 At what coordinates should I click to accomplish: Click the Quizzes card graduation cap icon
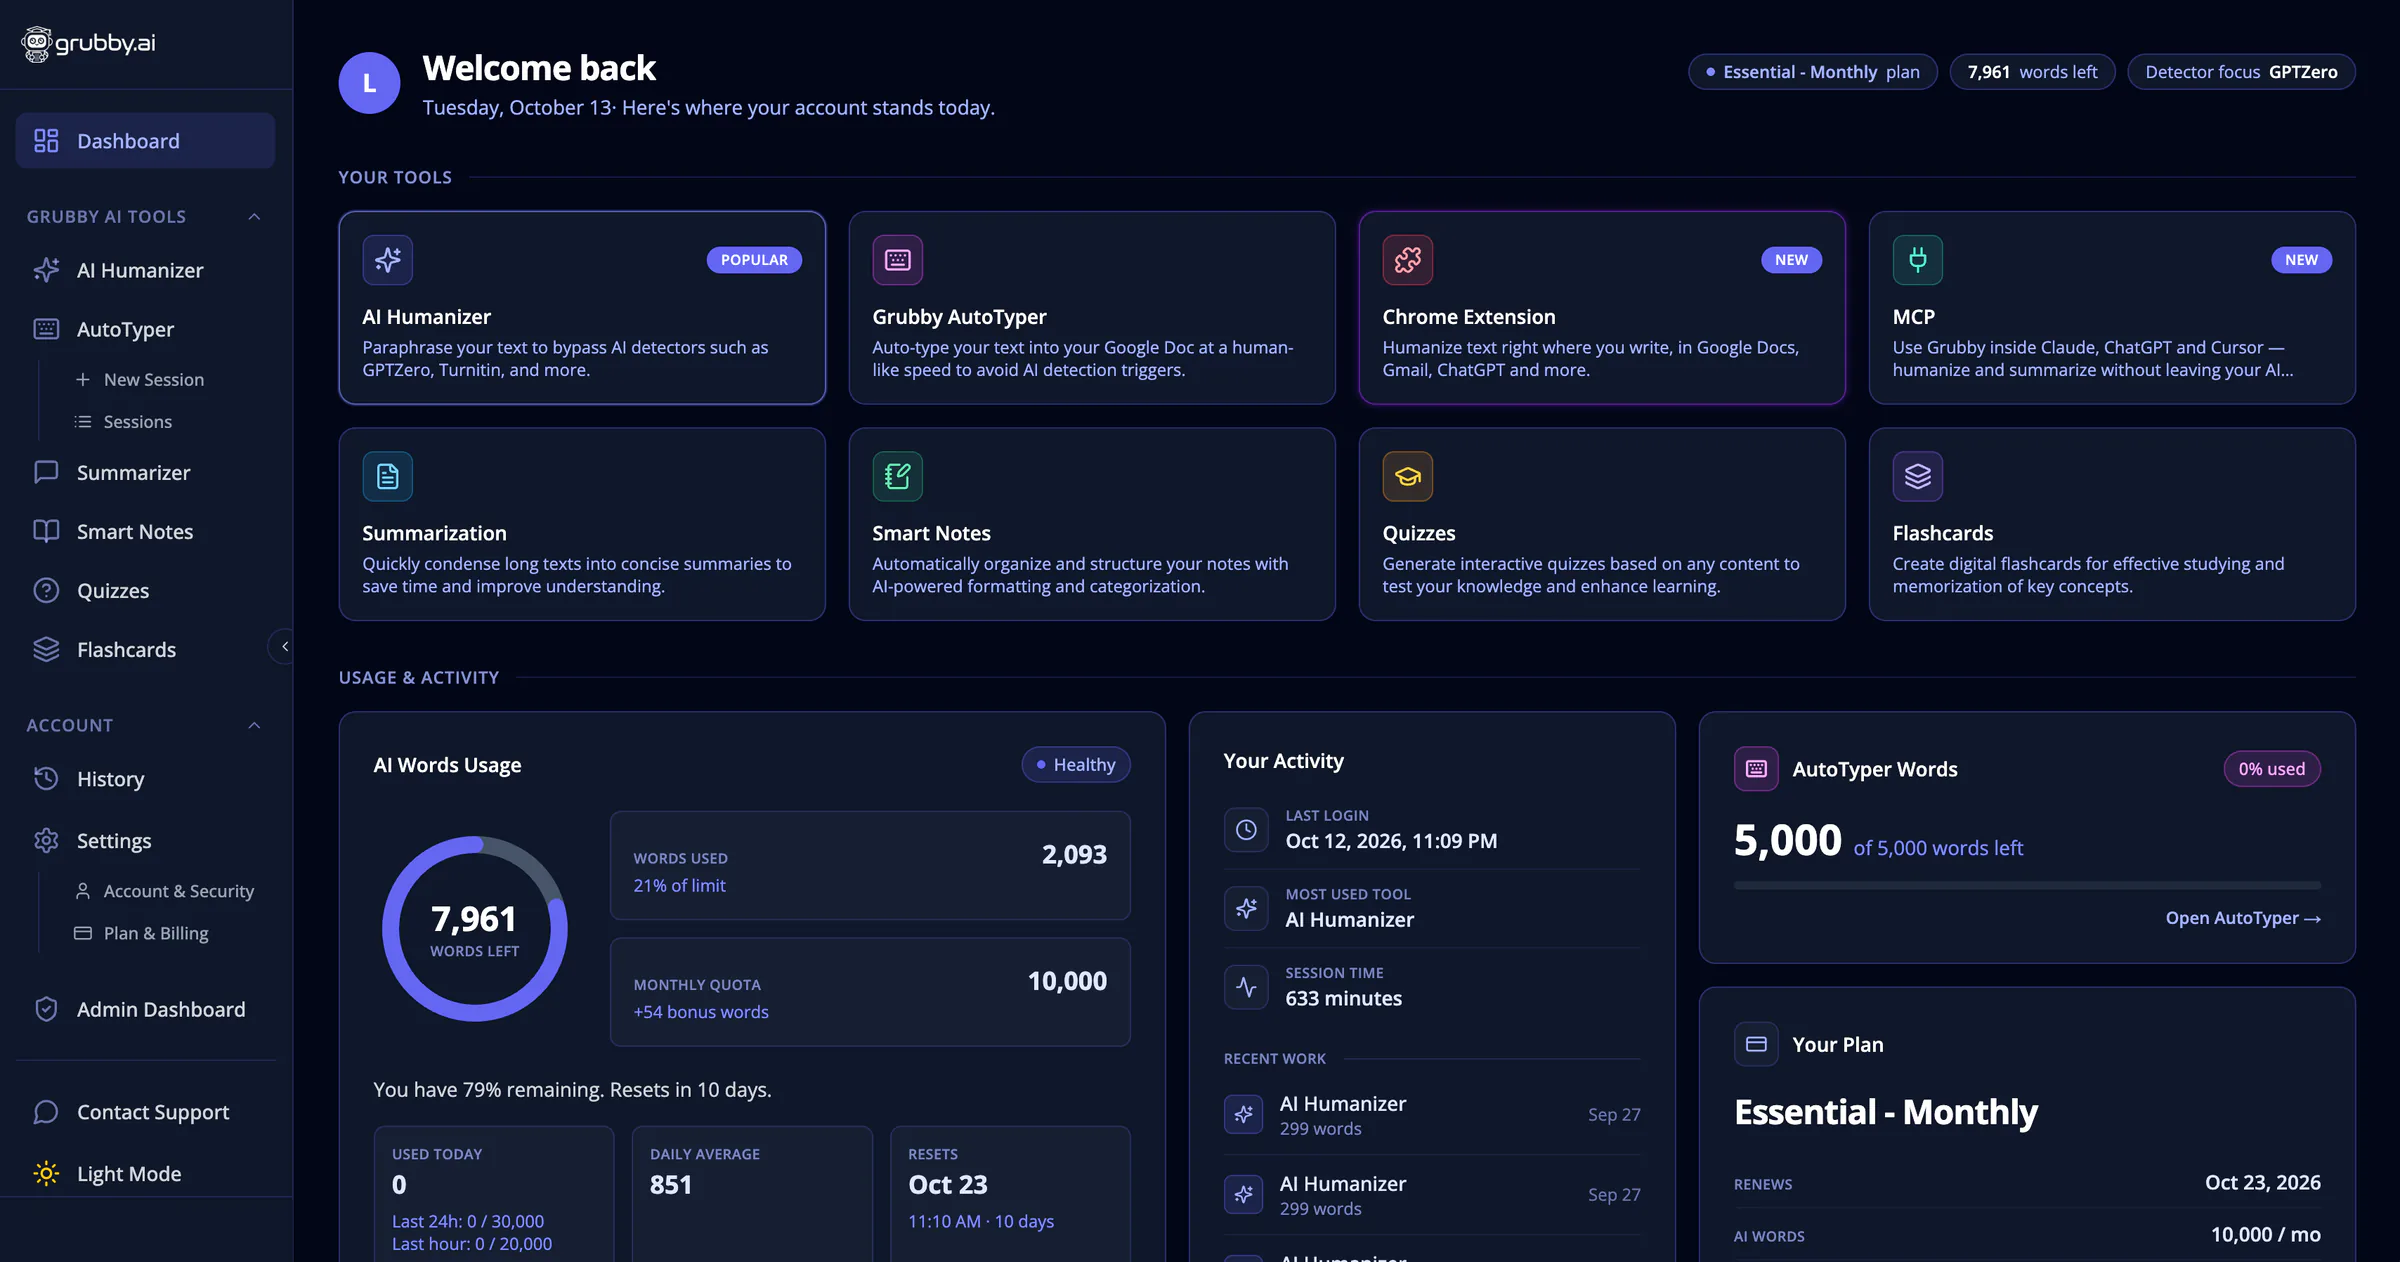[1408, 476]
